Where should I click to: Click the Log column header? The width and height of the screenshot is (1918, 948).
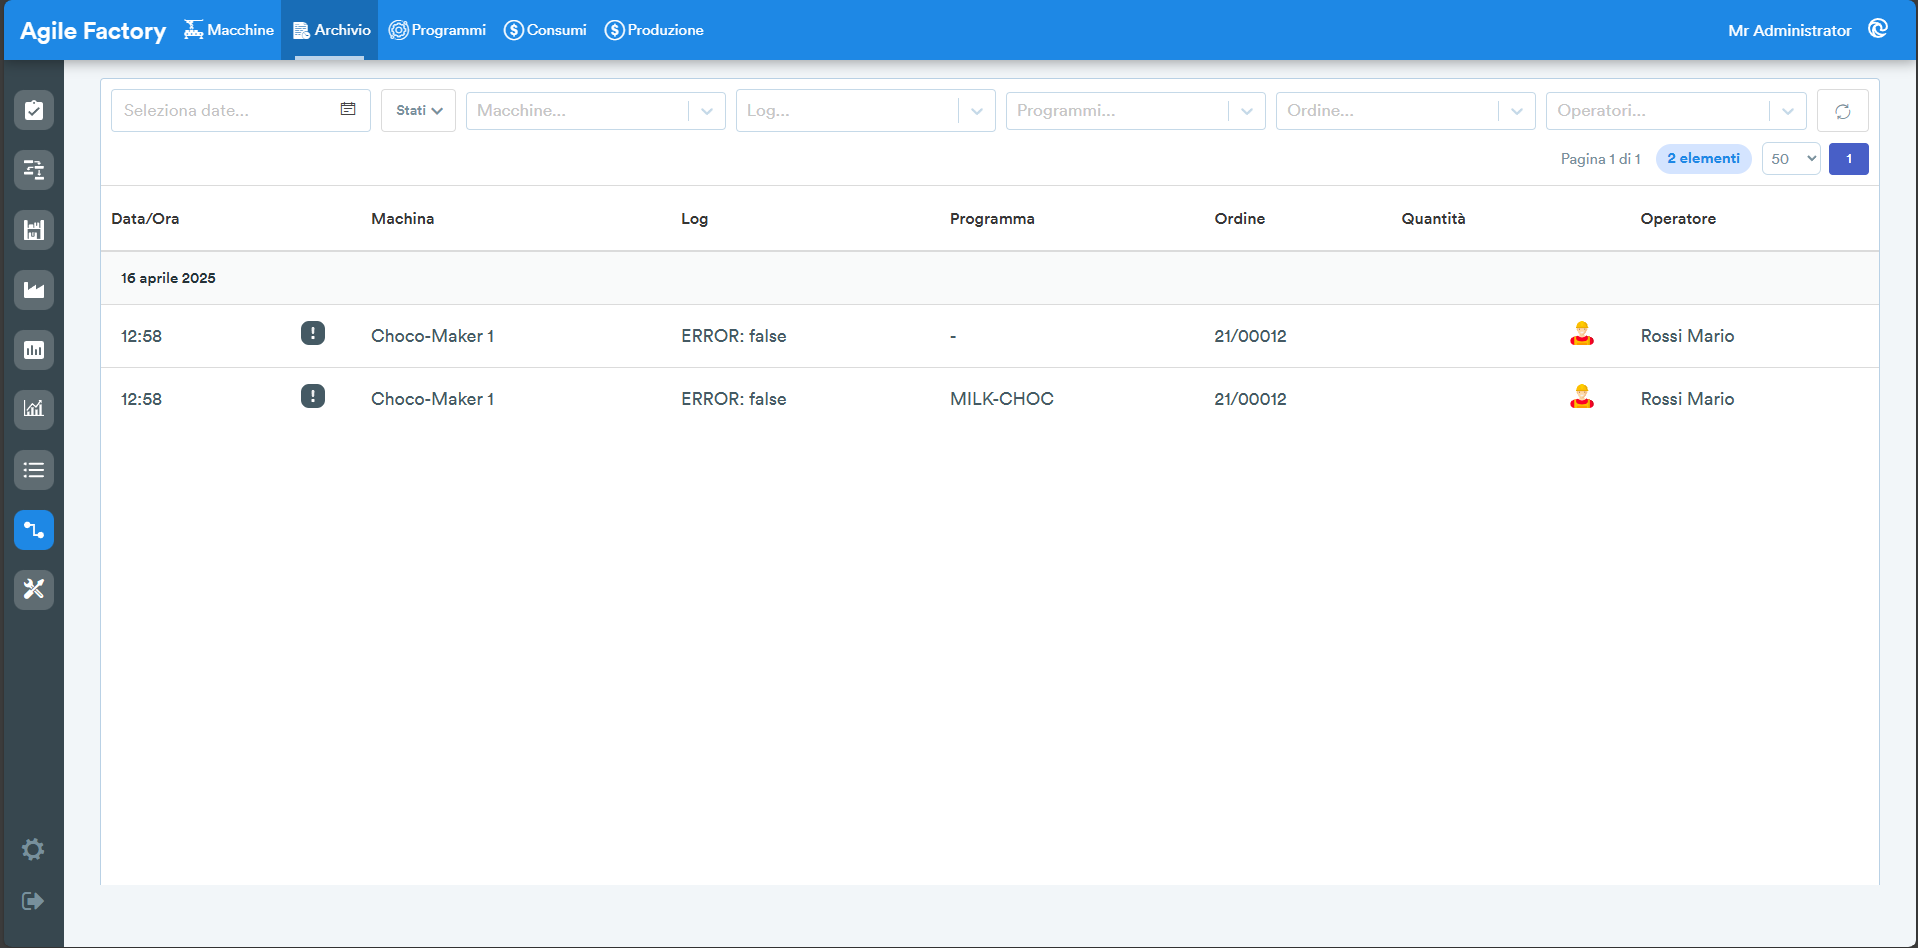coord(695,219)
